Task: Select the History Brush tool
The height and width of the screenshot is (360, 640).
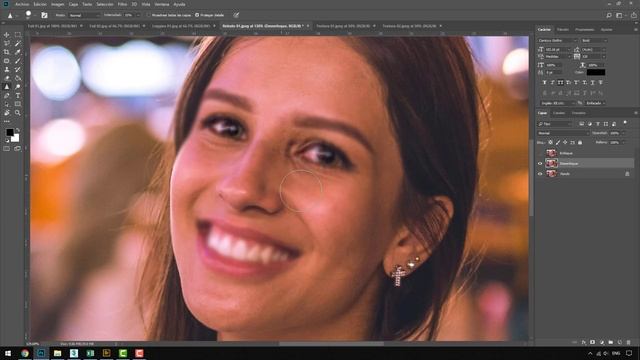Action: (x=18, y=69)
